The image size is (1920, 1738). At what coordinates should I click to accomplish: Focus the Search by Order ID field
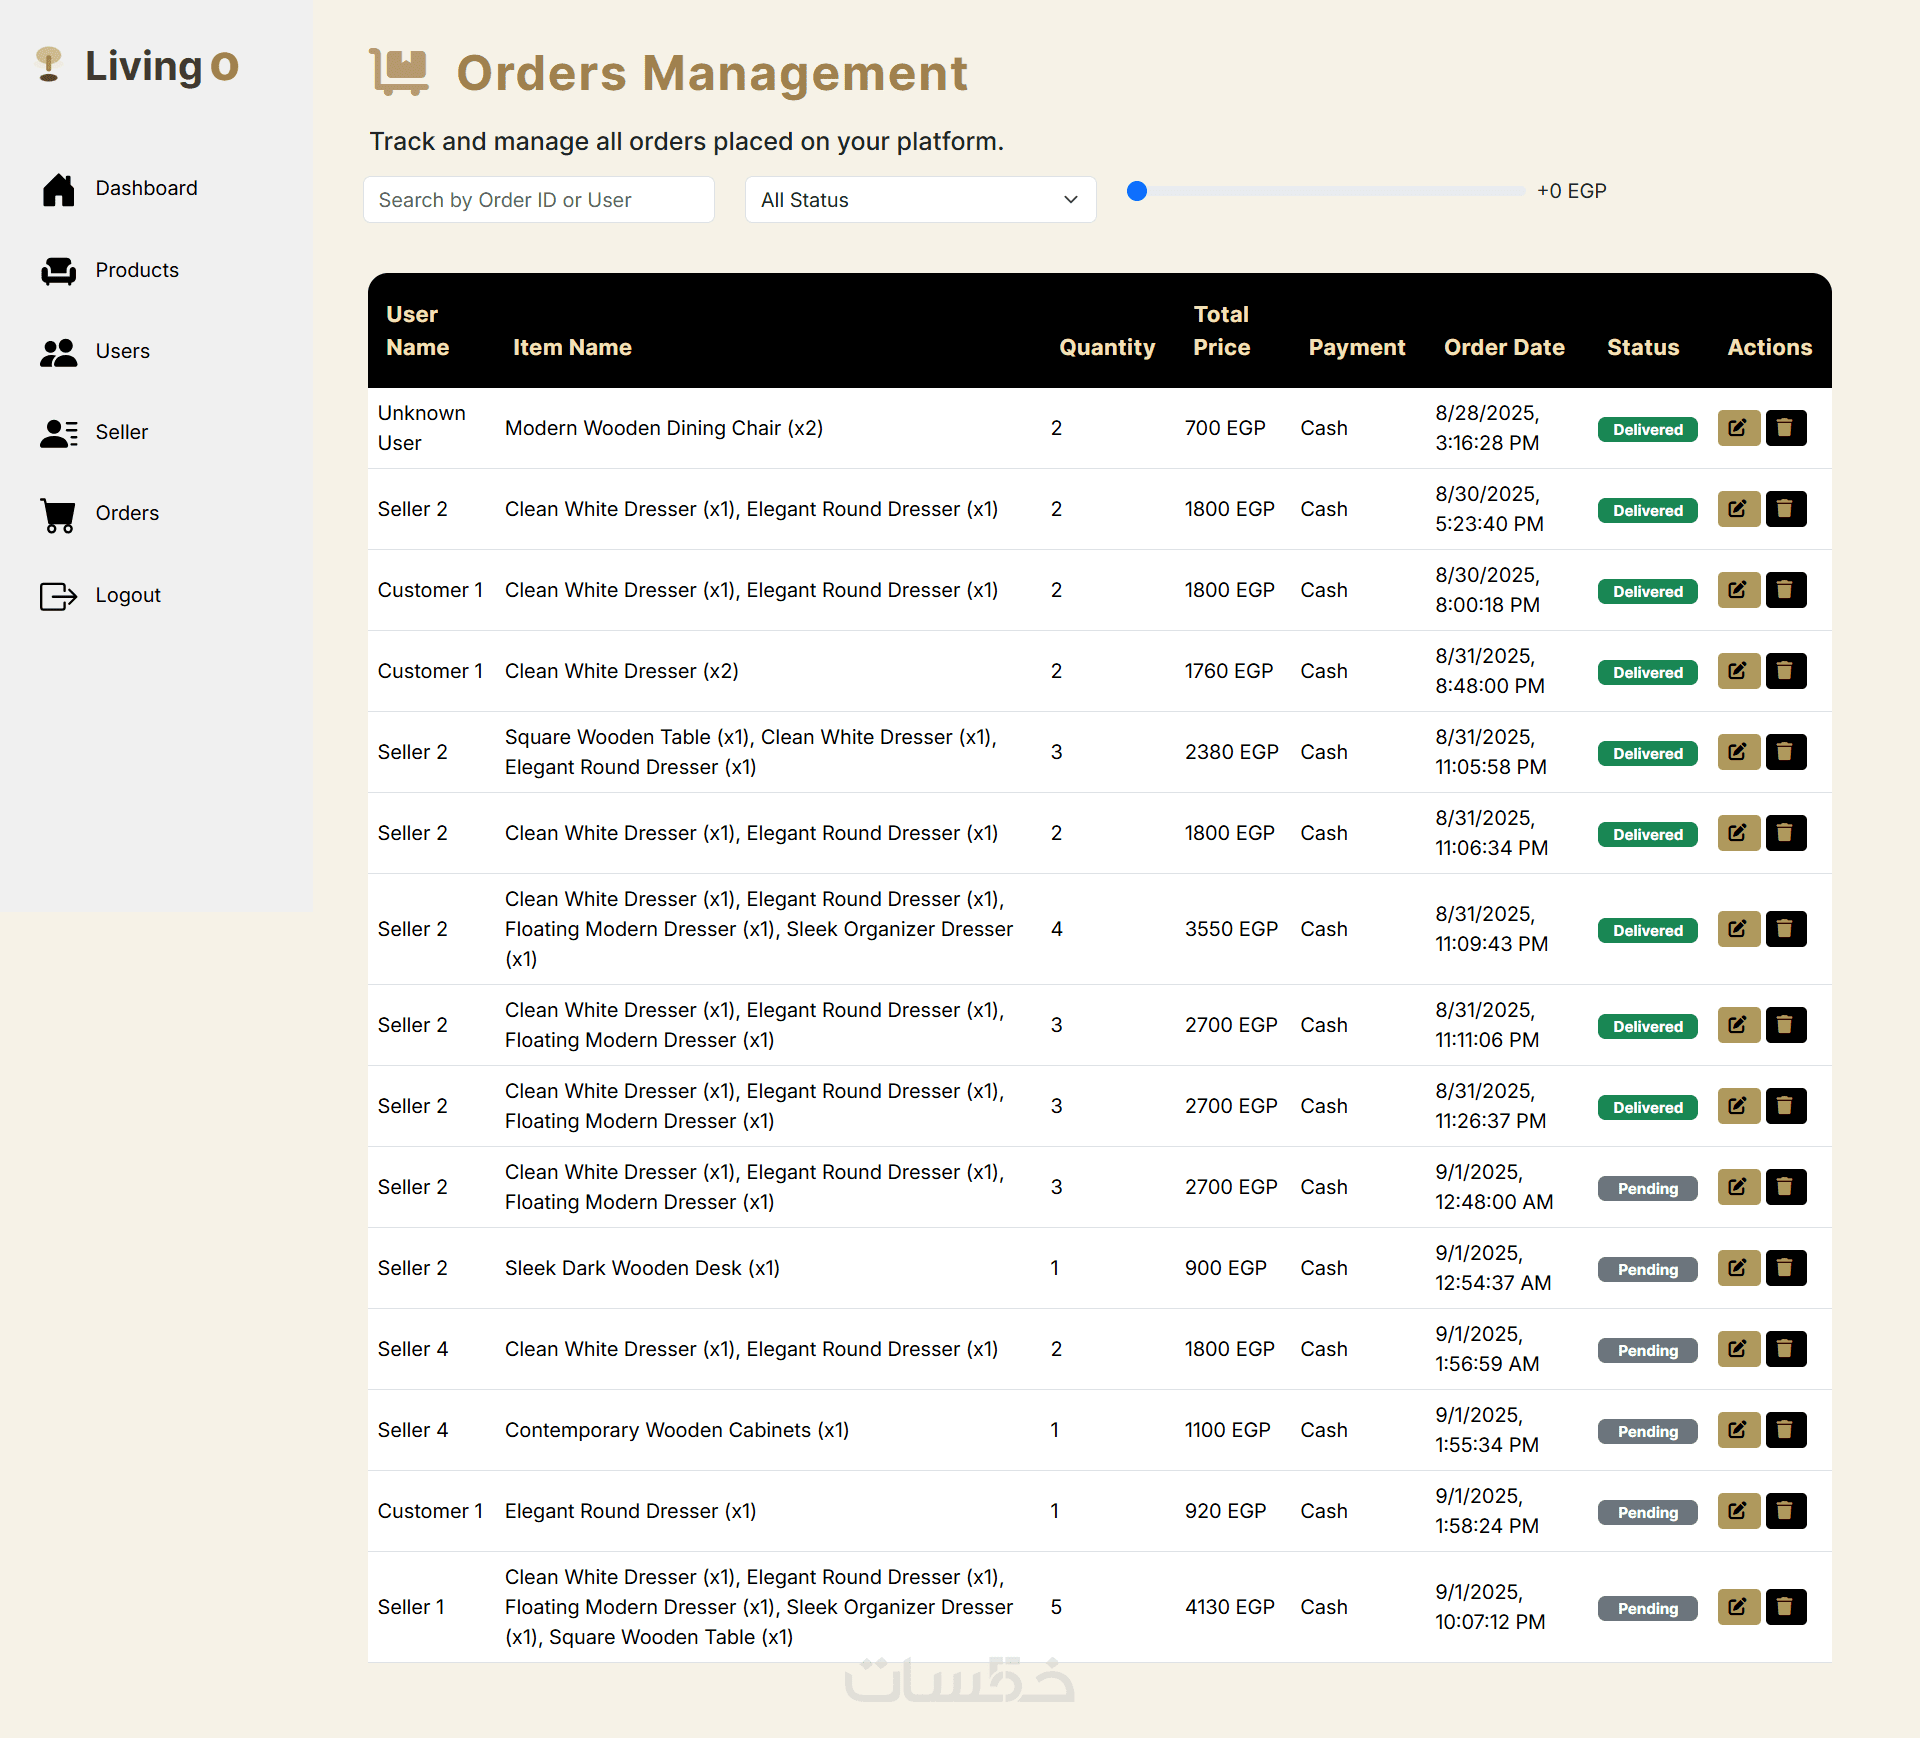point(538,200)
